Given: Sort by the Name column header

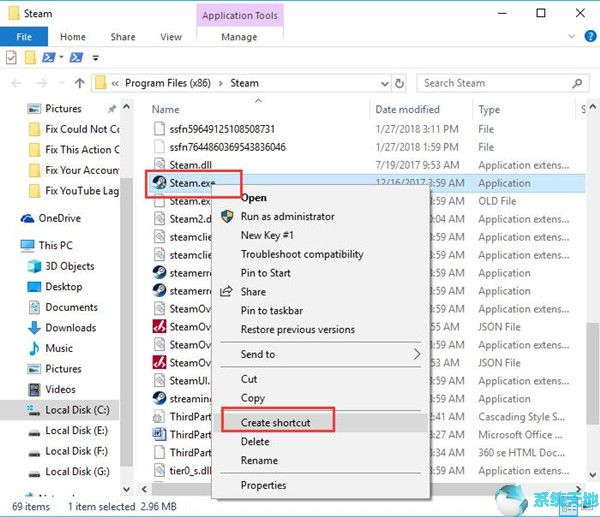Looking at the screenshot, I should 165,109.
